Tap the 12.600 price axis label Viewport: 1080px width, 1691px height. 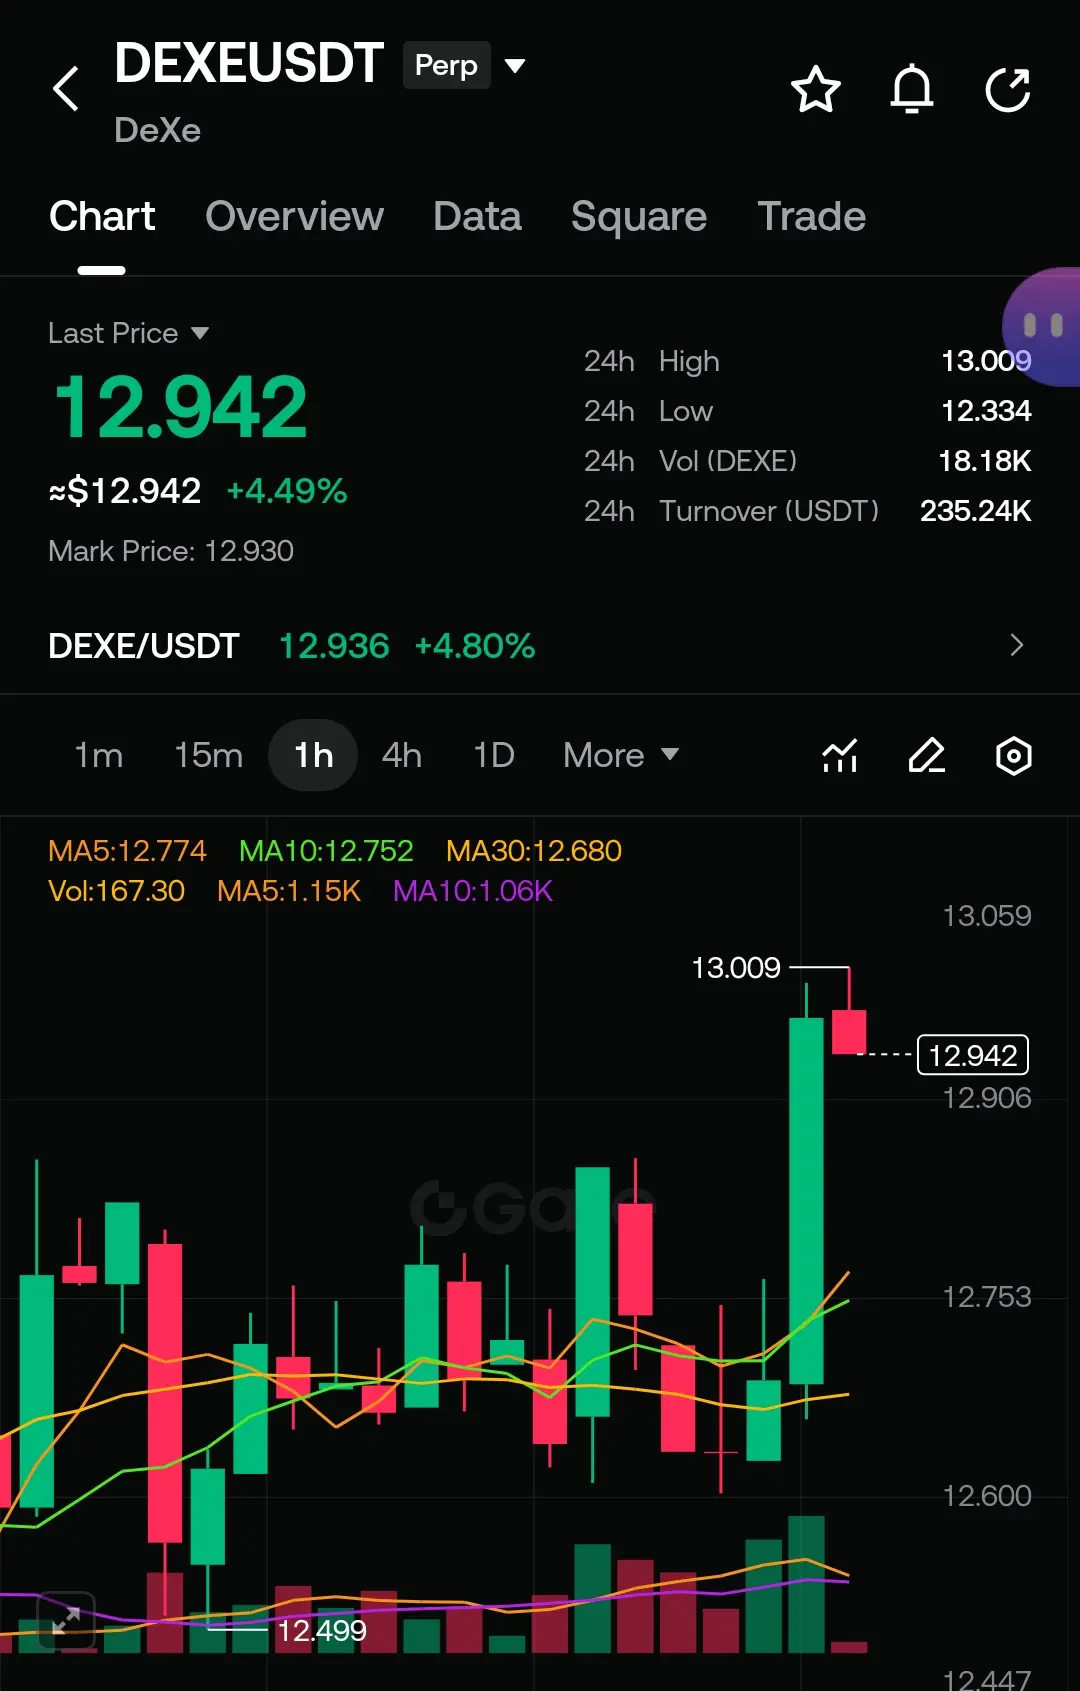(987, 1496)
